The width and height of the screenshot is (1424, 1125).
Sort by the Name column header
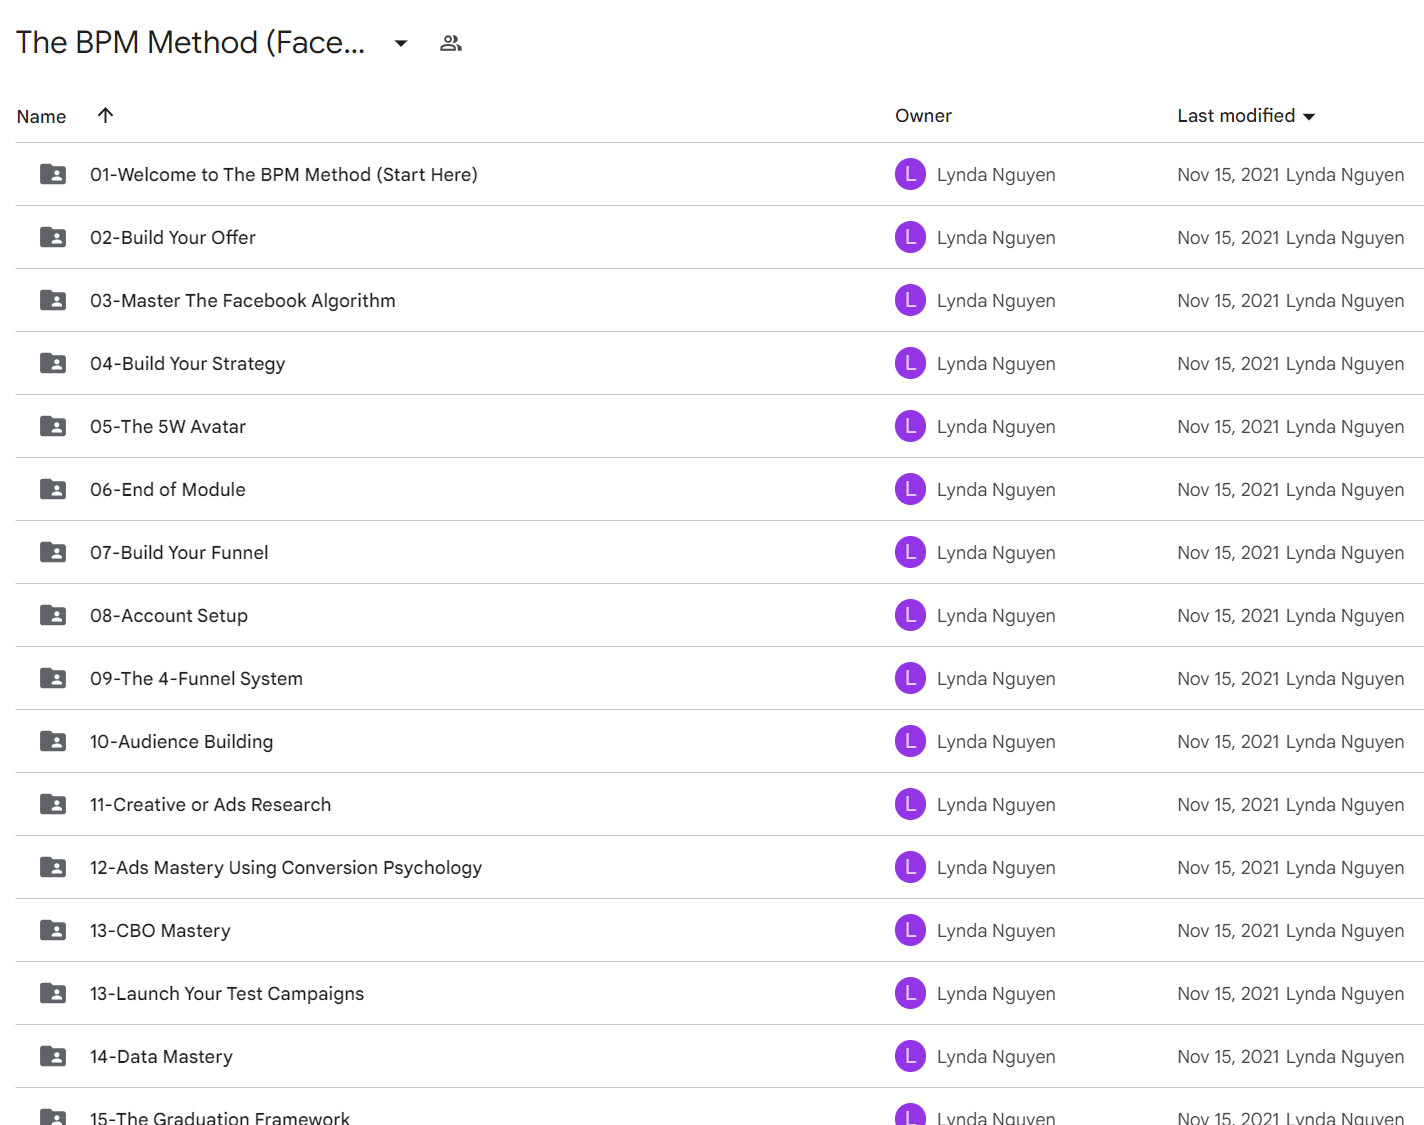(41, 116)
